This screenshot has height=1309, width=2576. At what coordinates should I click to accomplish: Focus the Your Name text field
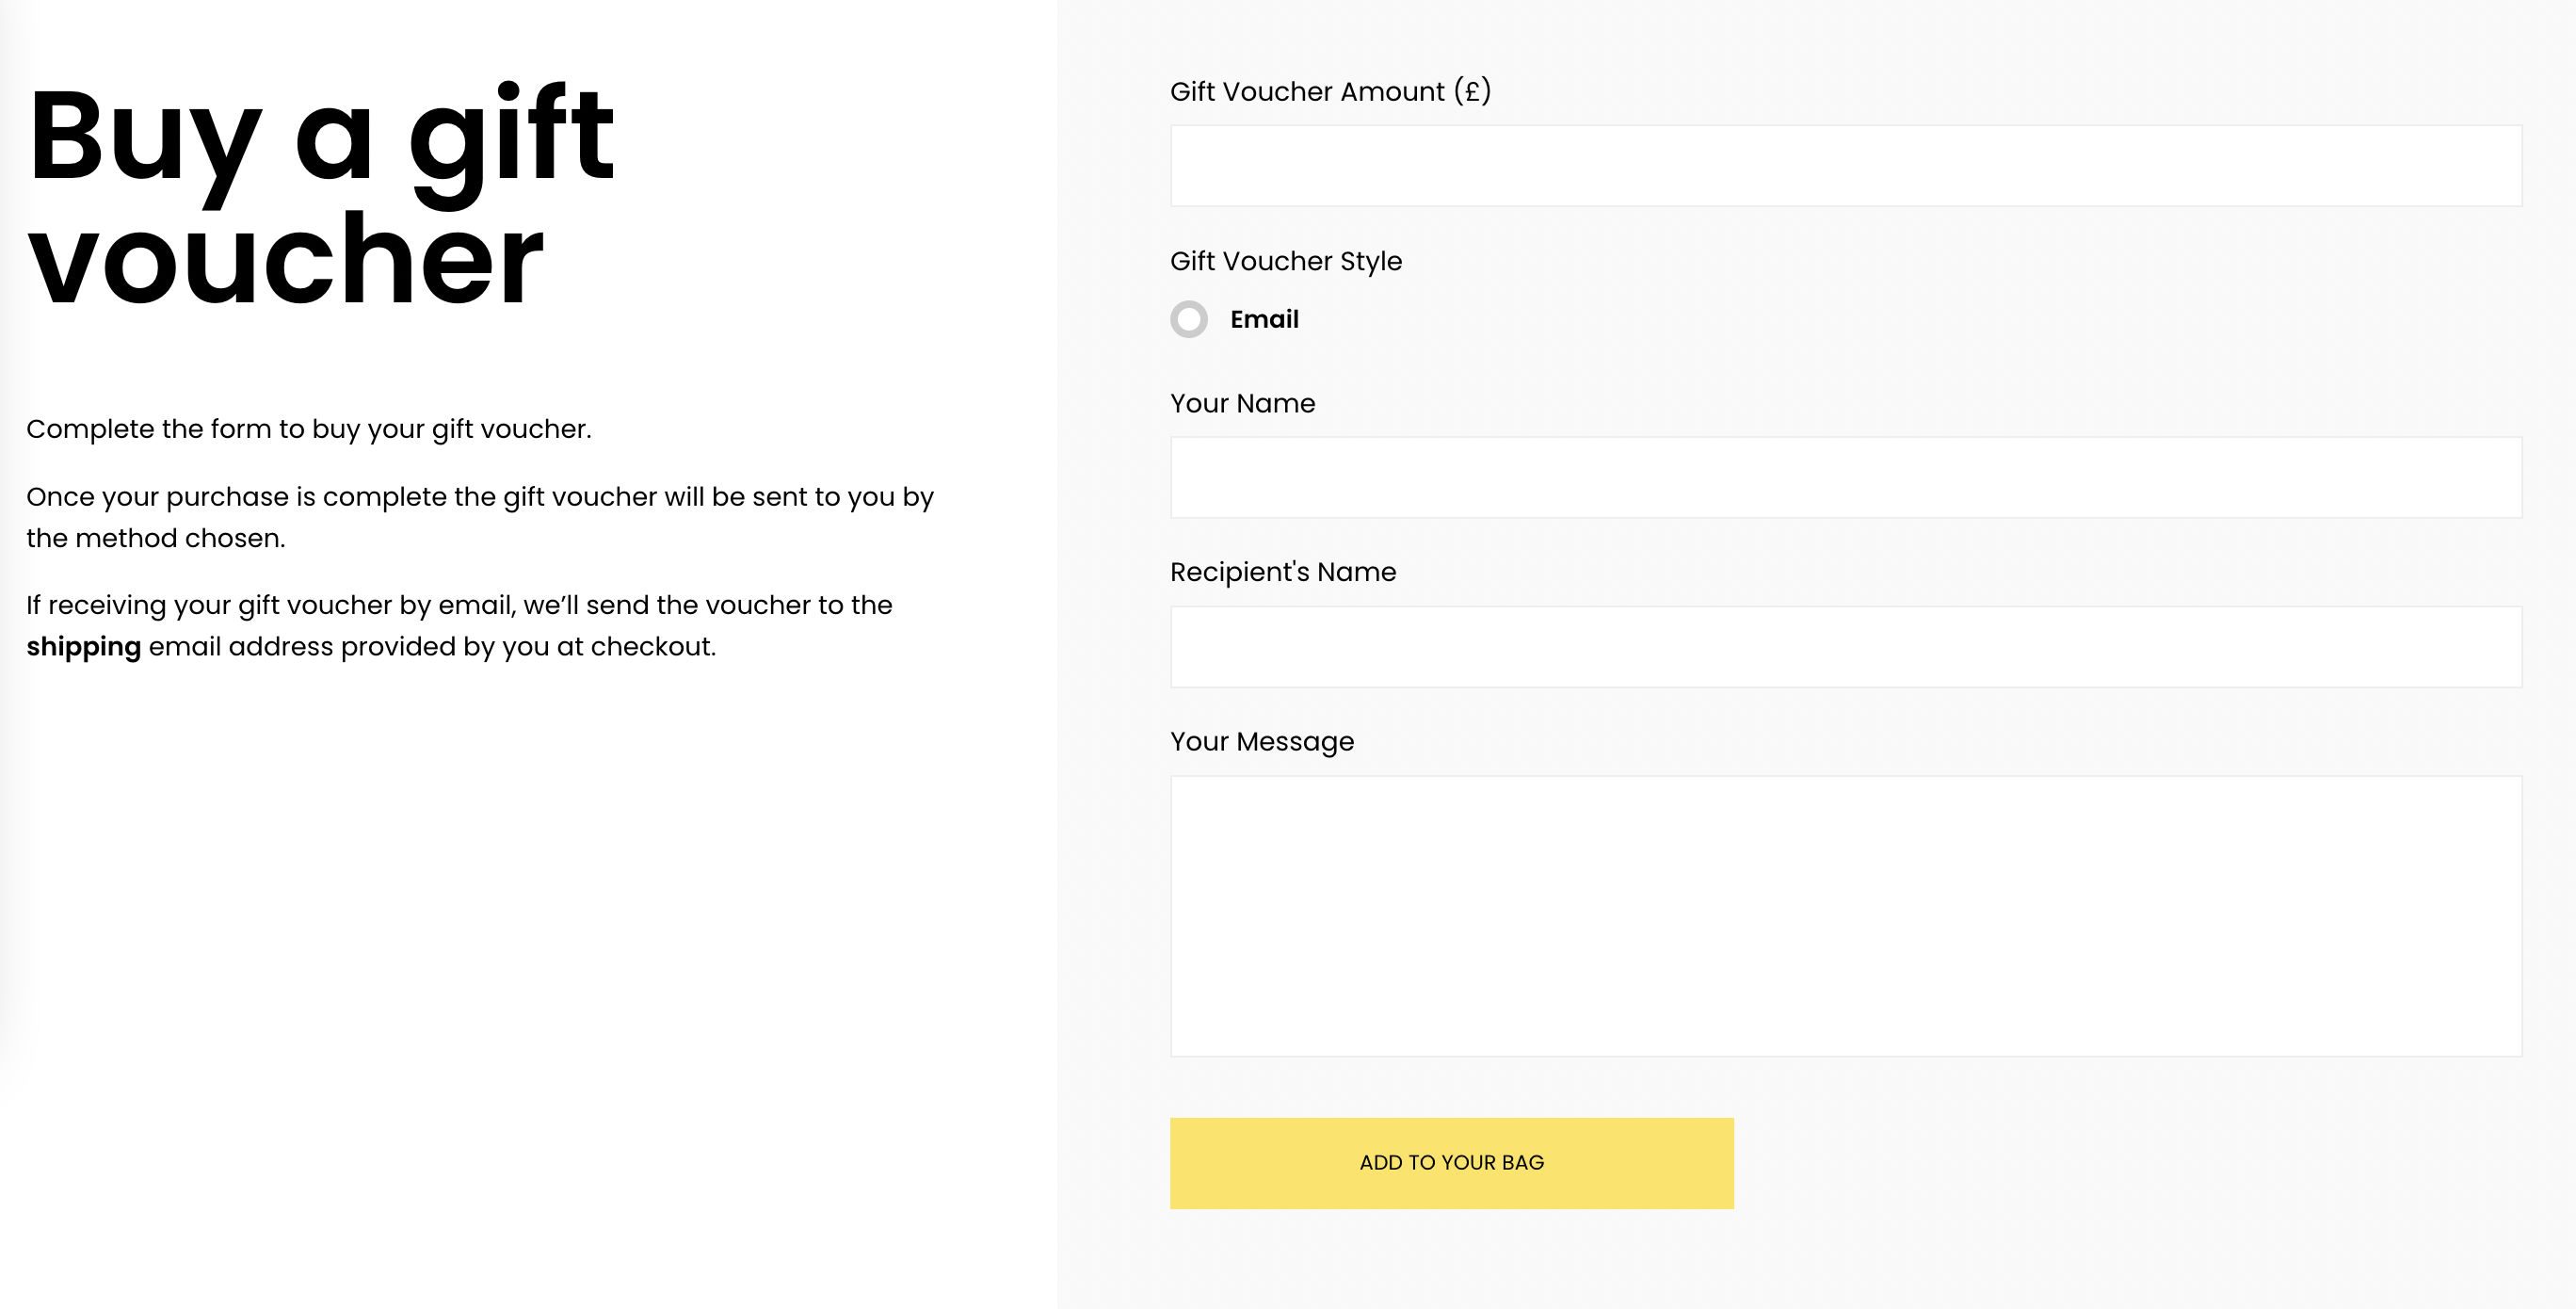(1845, 477)
